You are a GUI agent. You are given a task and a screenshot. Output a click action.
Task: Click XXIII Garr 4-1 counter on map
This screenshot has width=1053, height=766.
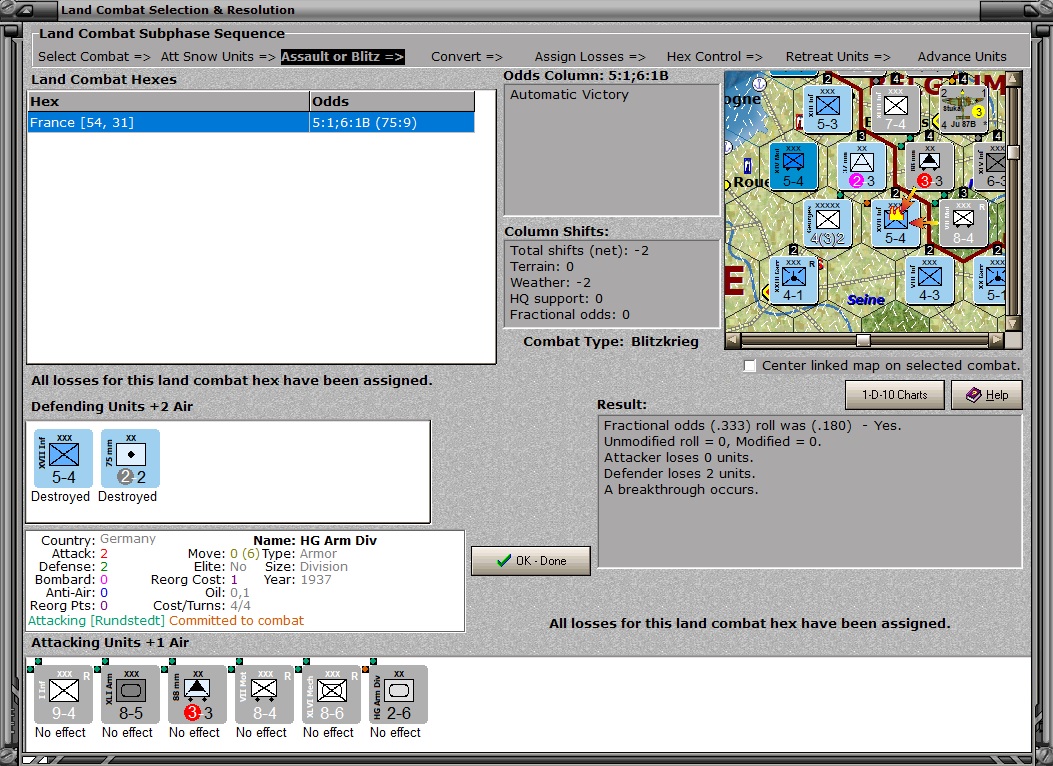tap(793, 280)
